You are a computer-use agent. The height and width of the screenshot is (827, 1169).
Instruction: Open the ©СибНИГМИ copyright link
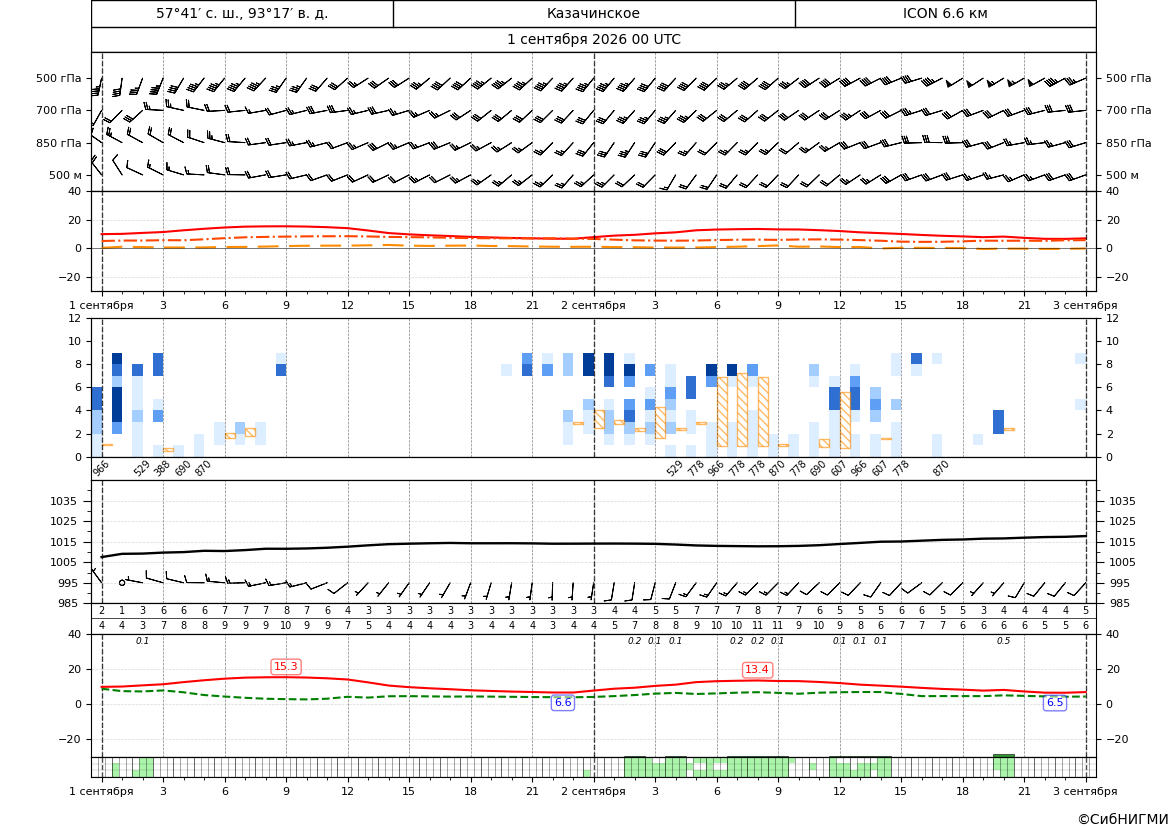[1123, 819]
